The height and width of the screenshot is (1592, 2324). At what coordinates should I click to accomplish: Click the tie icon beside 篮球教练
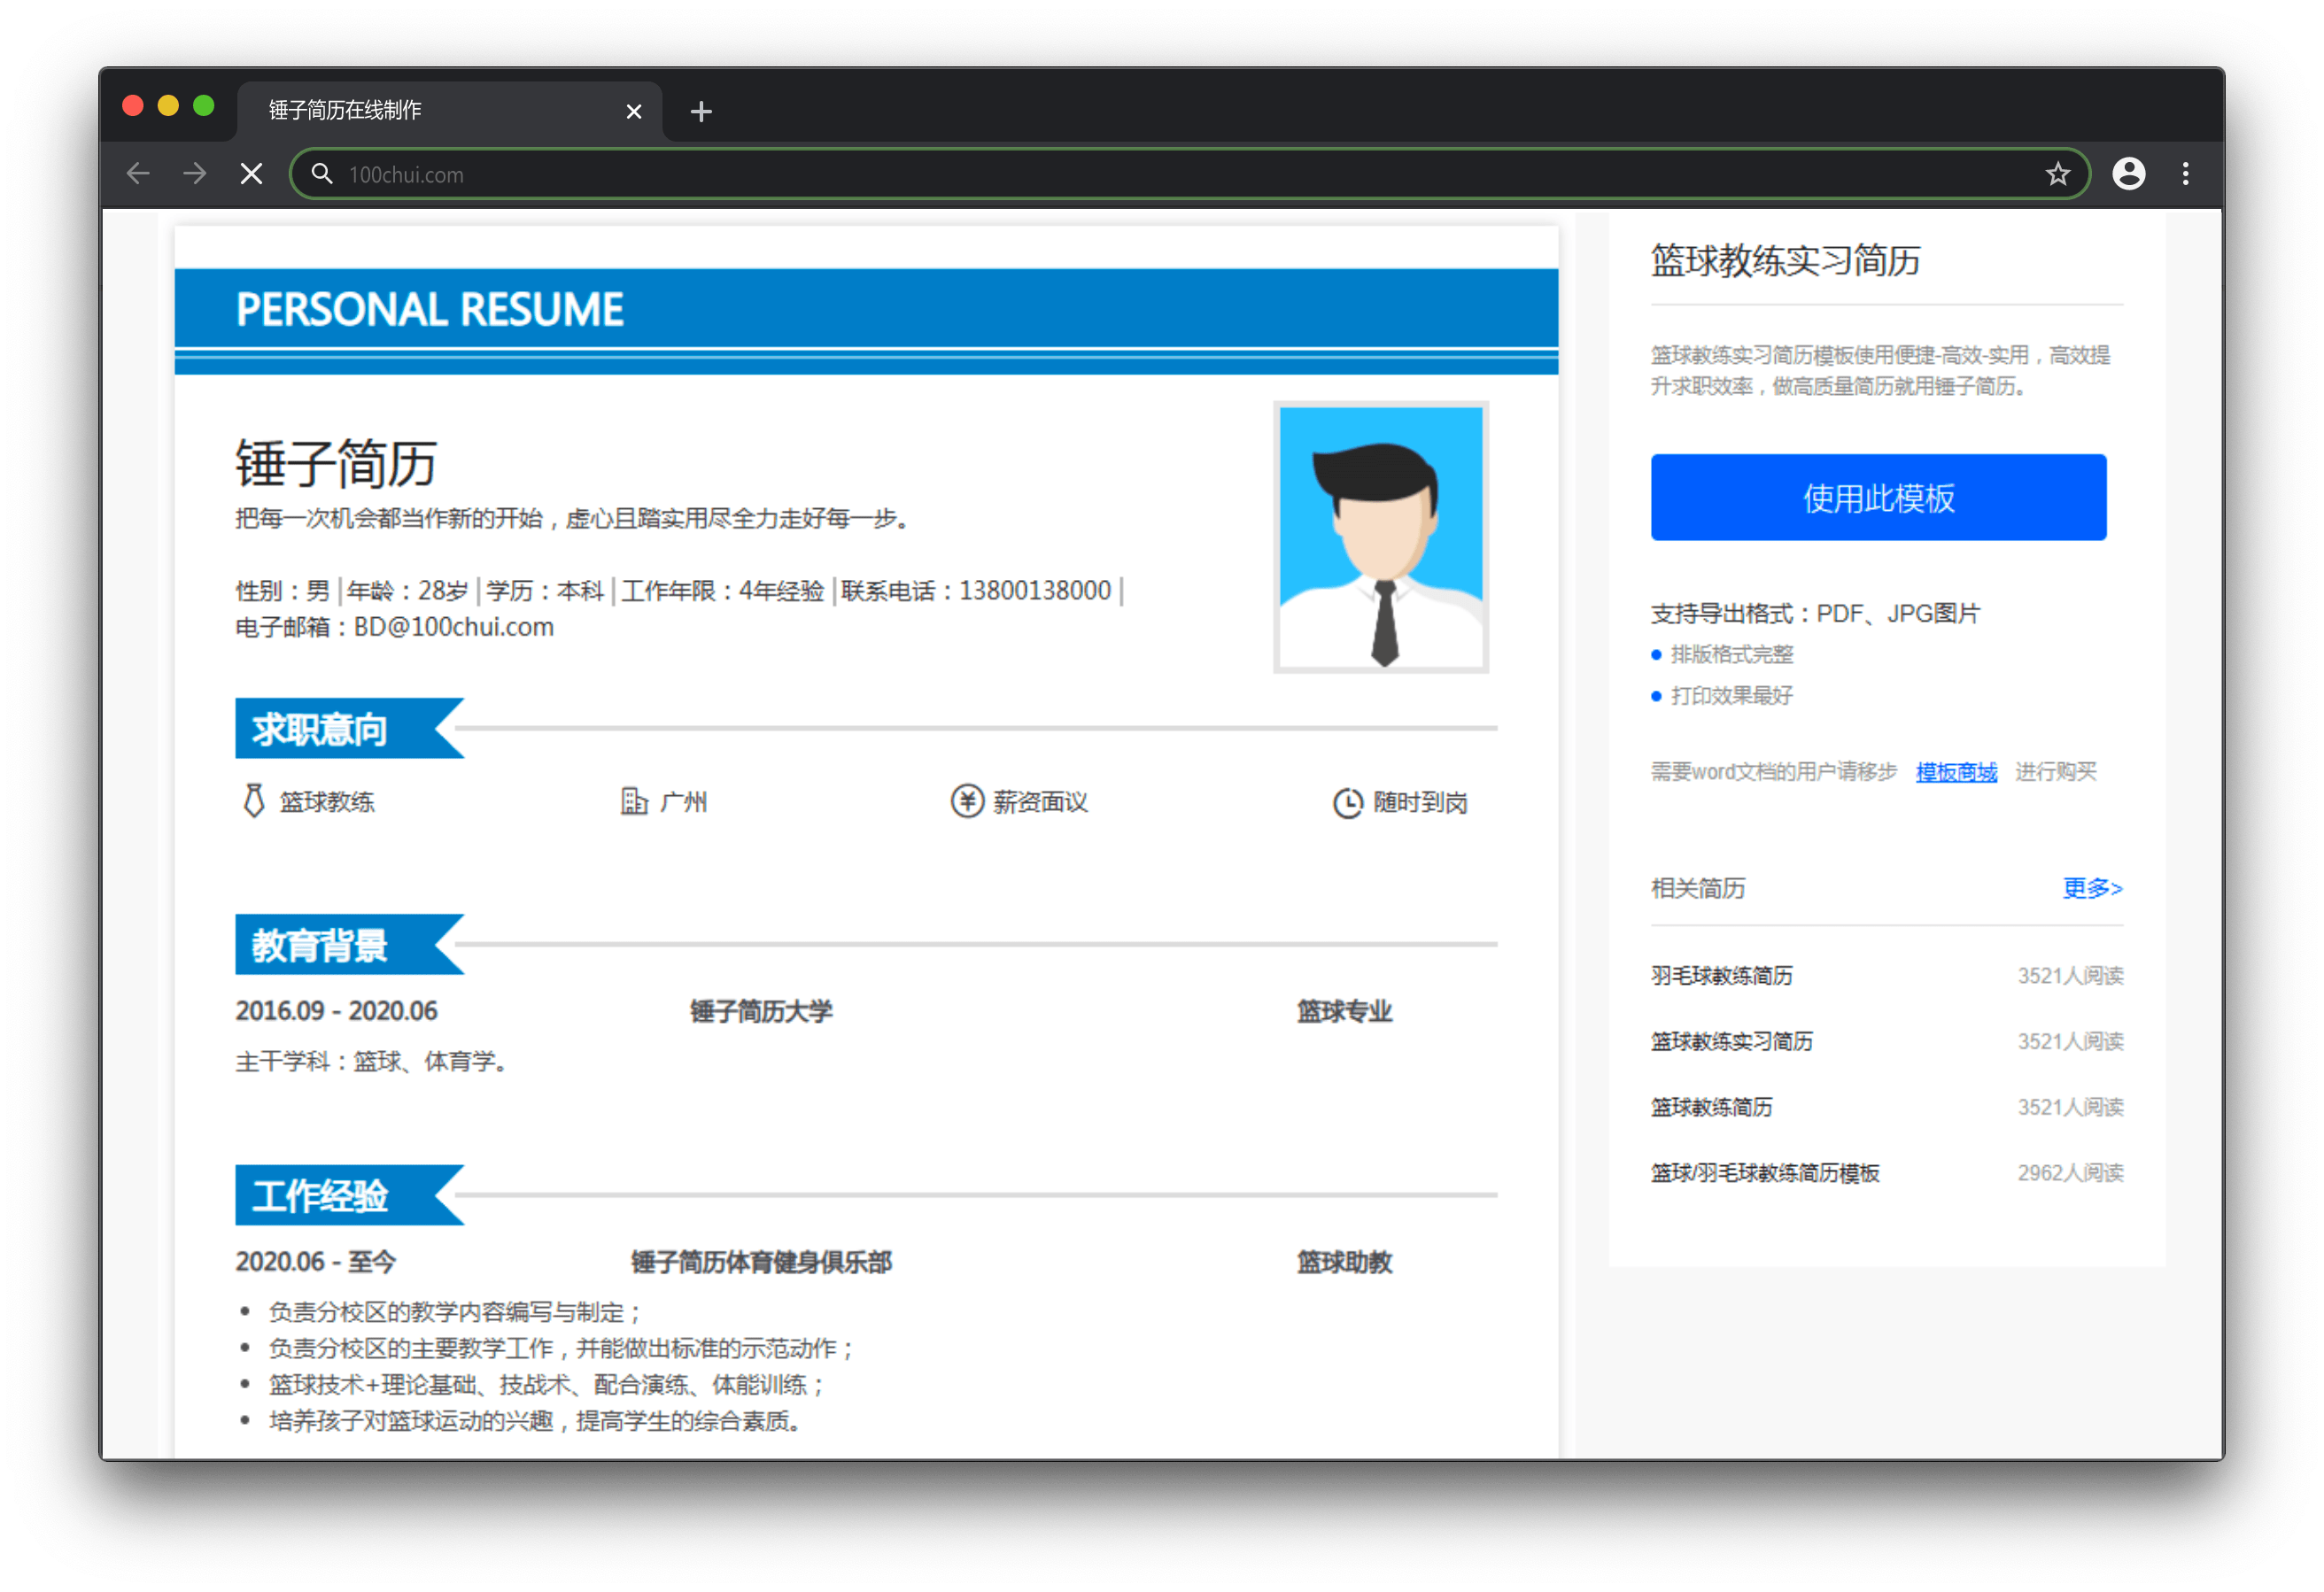(254, 801)
